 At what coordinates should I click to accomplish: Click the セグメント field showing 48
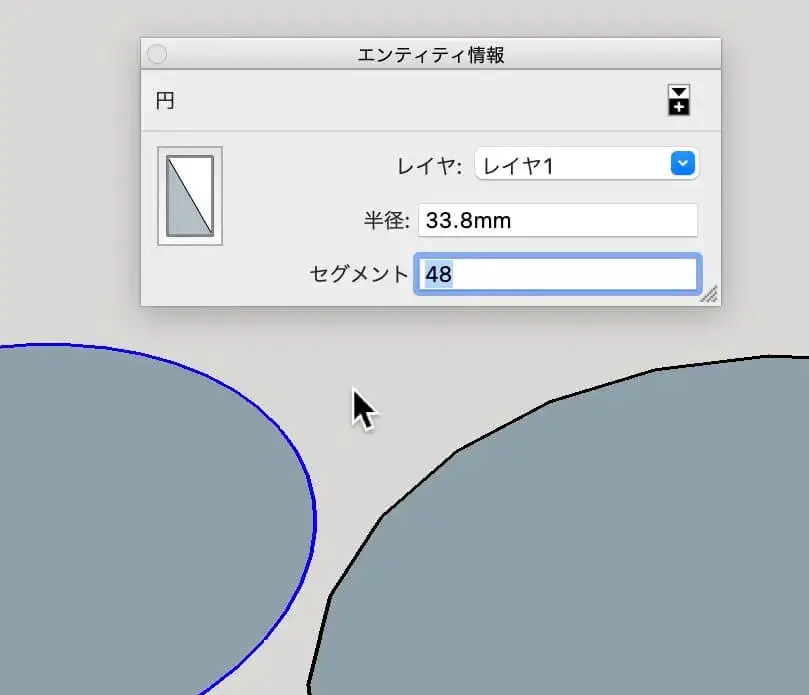click(x=557, y=274)
